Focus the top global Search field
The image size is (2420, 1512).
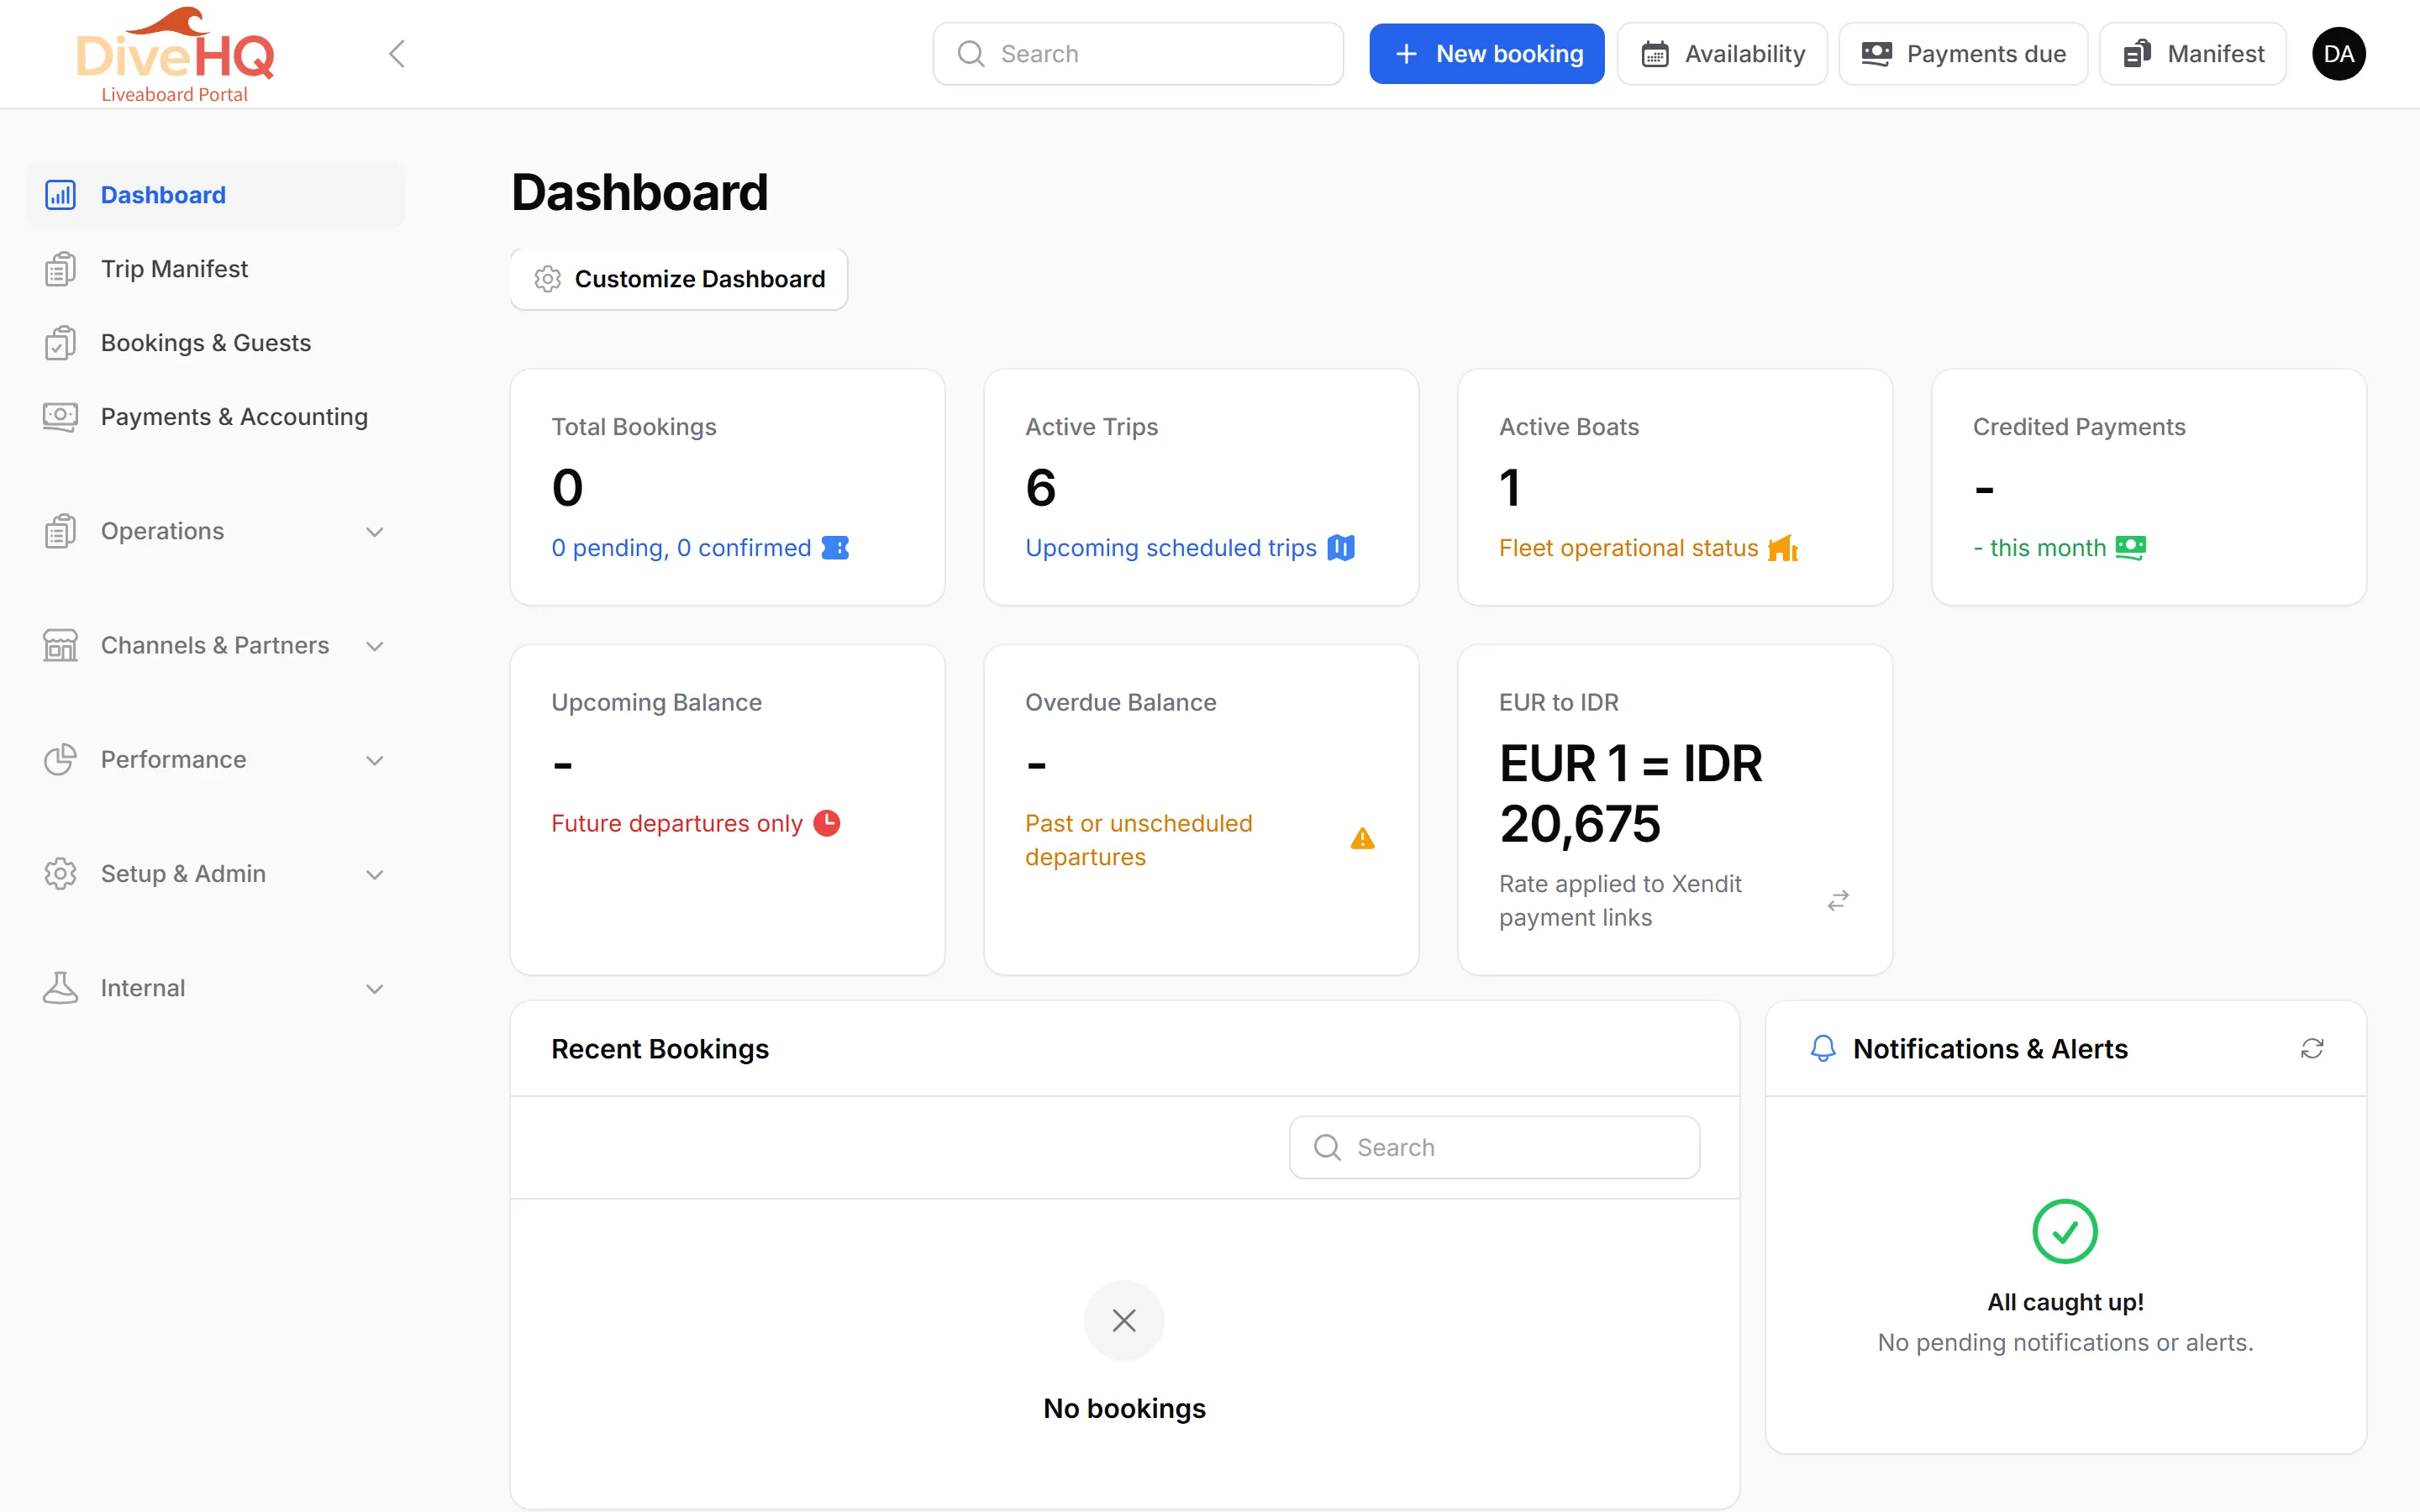[x=1138, y=54]
